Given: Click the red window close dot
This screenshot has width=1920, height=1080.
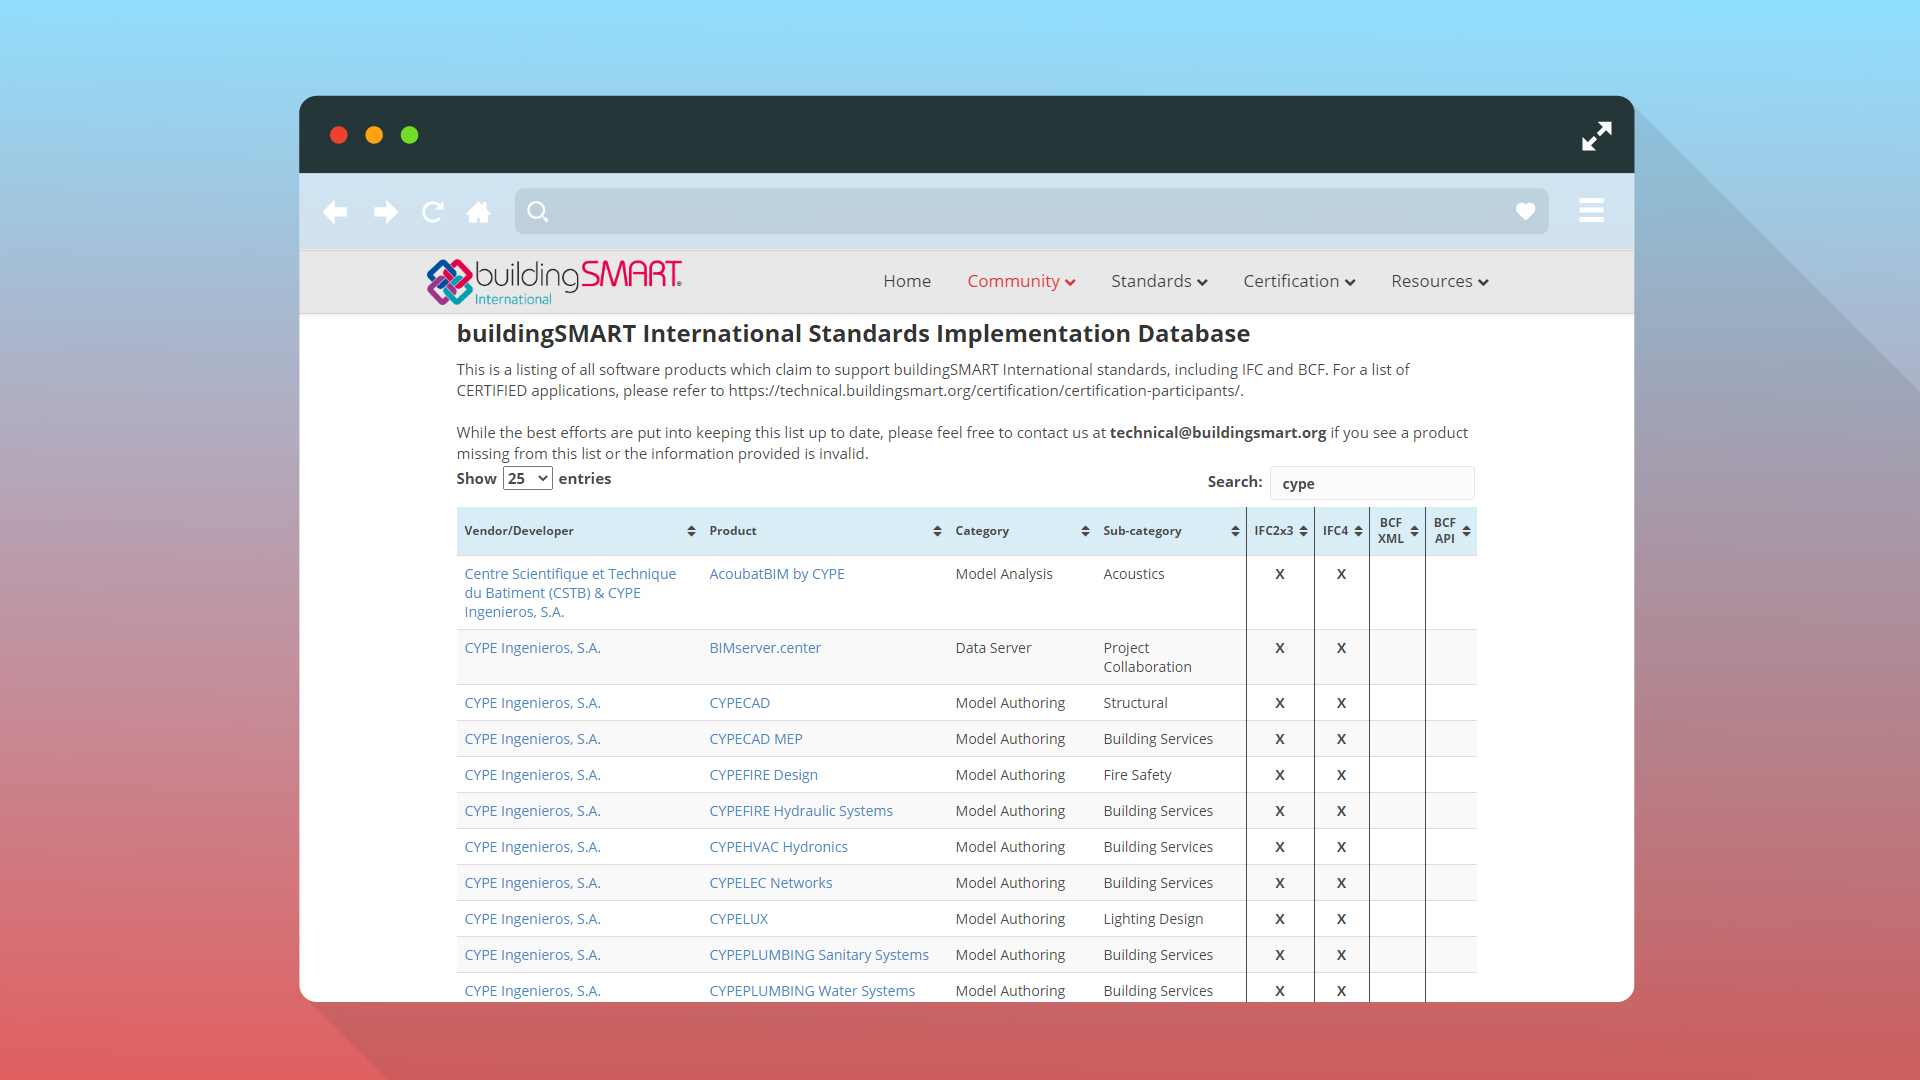Looking at the screenshot, I should [x=339, y=135].
